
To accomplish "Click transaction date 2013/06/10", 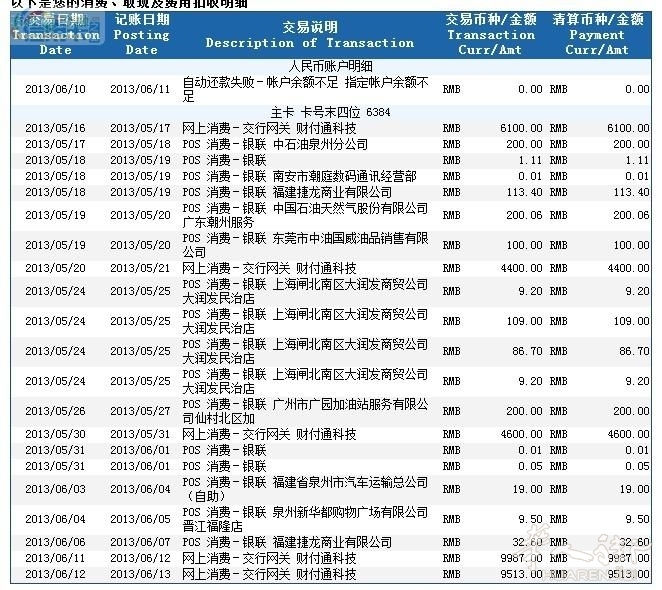I will (55, 89).
